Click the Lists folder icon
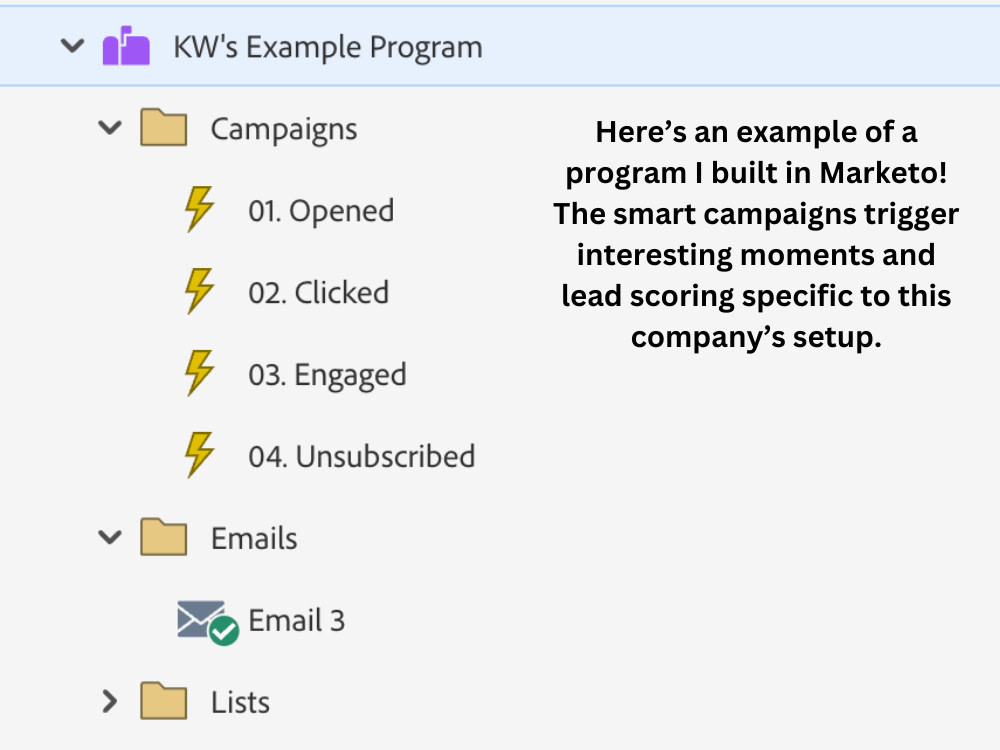This screenshot has height=750, width=1000. pos(163,701)
